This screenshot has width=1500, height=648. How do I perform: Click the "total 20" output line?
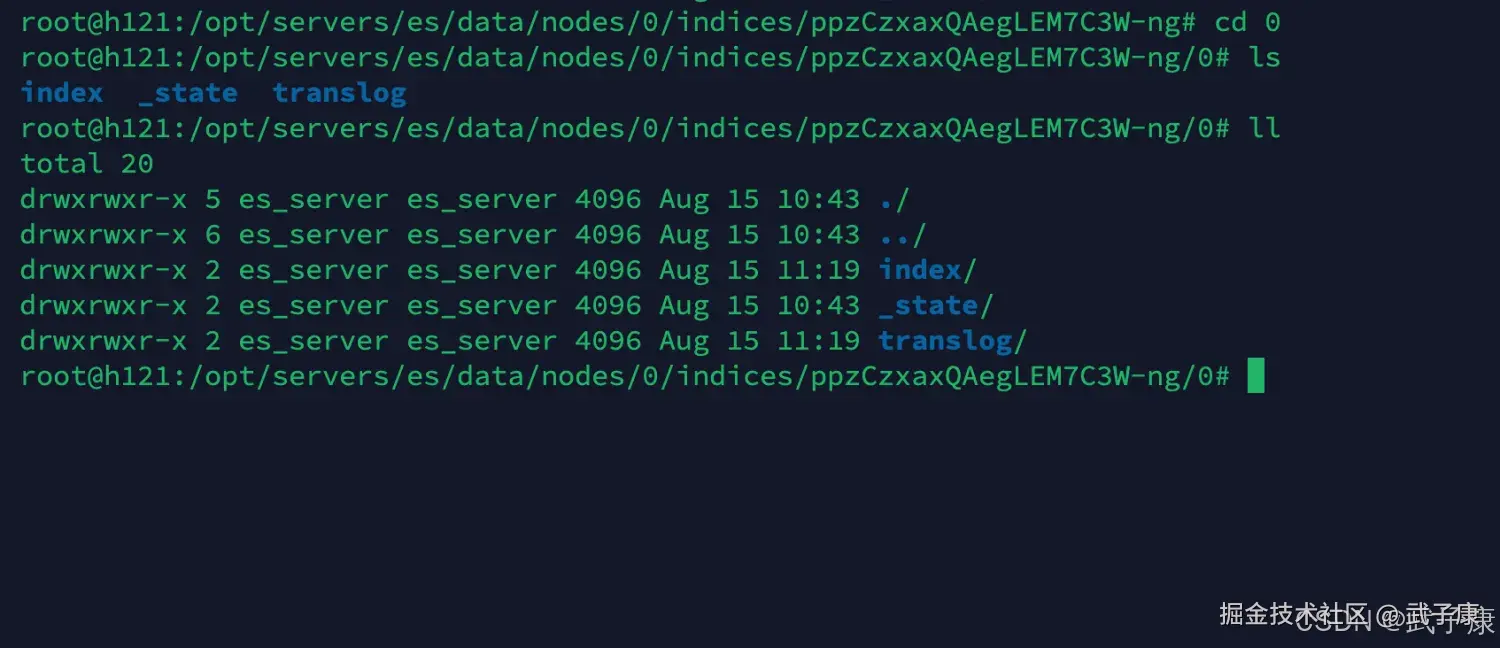point(87,163)
